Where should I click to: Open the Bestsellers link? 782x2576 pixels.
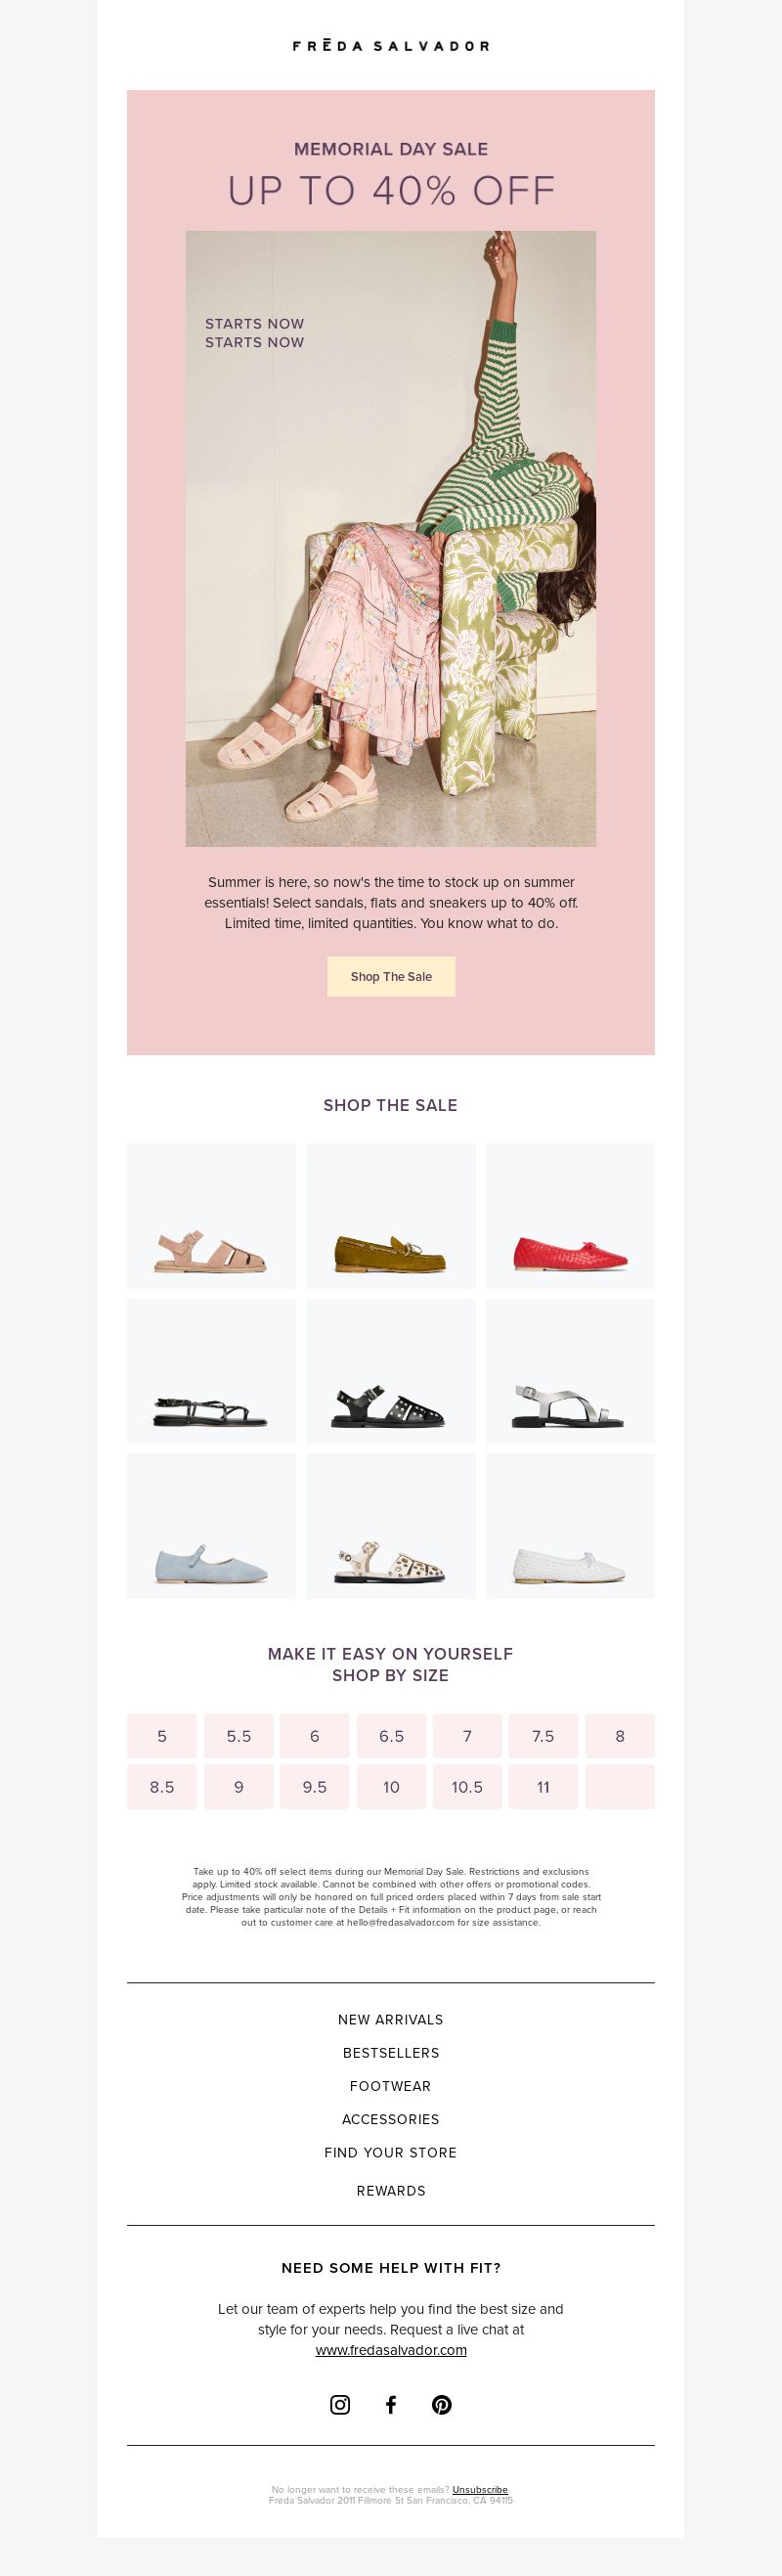point(391,2052)
